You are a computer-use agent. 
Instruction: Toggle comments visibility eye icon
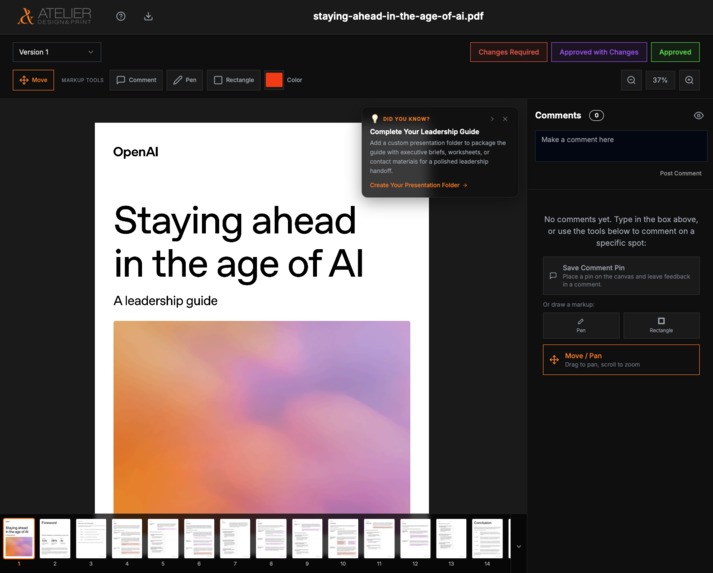[x=698, y=116]
